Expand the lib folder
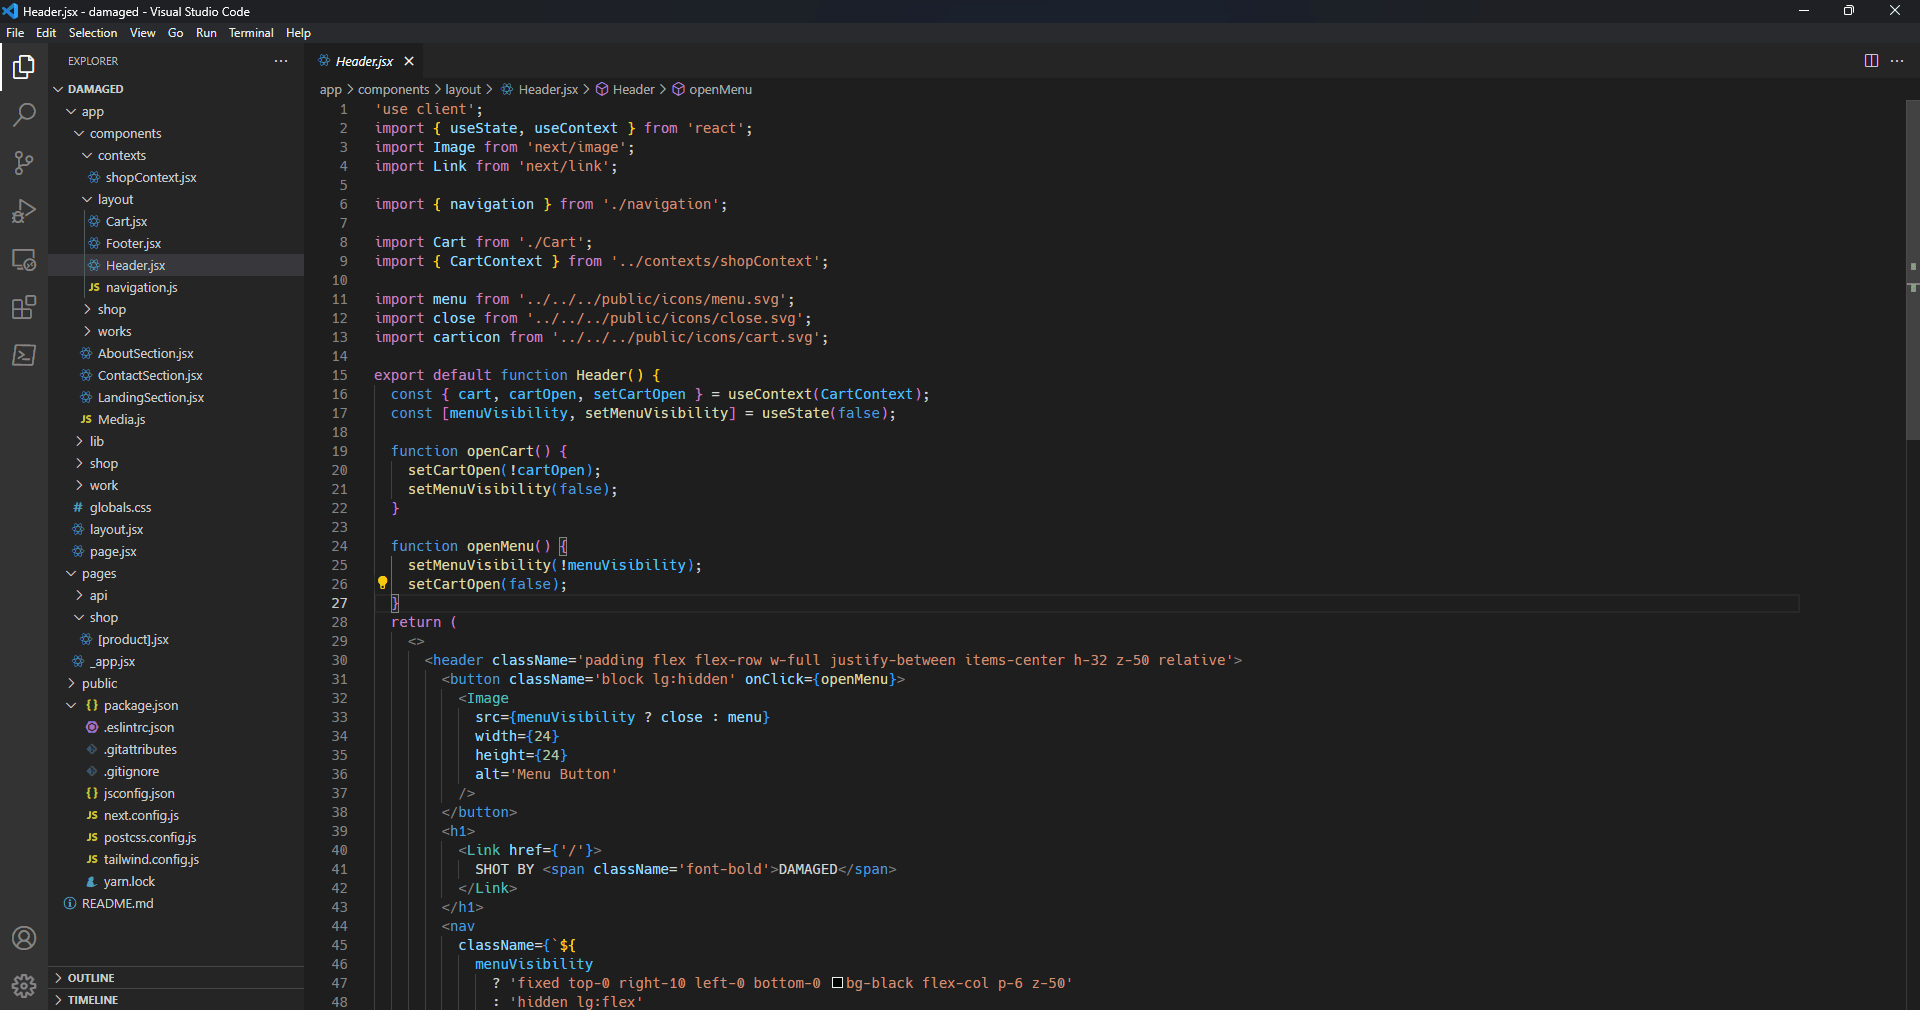Viewport: 1920px width, 1010px height. tap(176, 441)
